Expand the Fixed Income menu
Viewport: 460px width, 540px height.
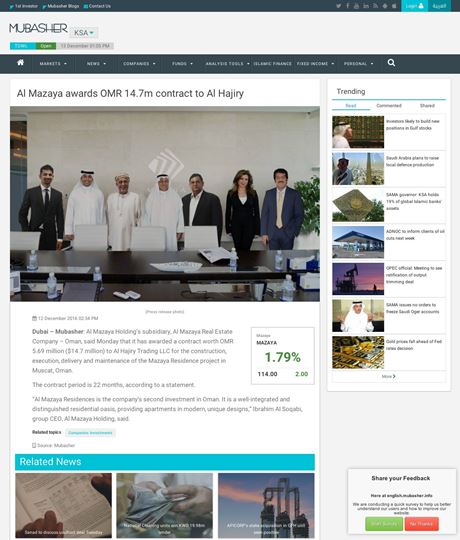click(x=315, y=64)
